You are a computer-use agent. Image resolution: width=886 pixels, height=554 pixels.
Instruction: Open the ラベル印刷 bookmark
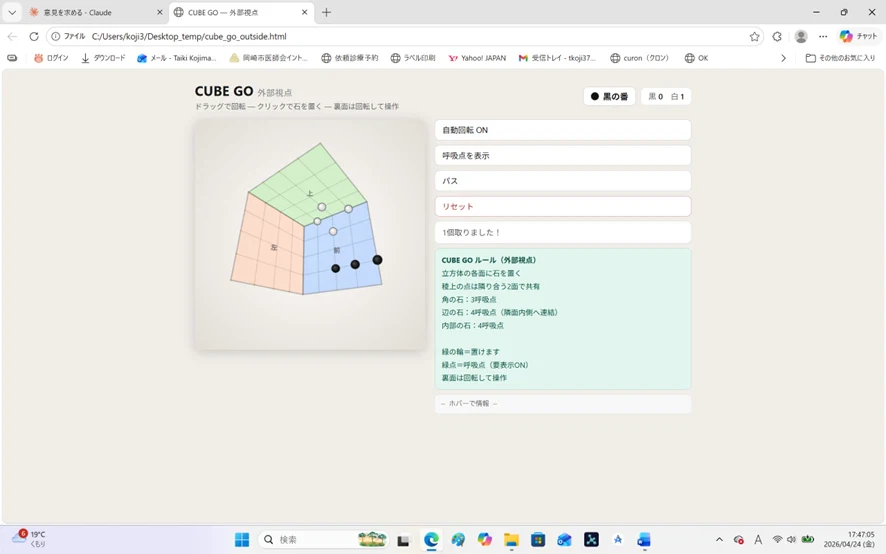pos(412,58)
